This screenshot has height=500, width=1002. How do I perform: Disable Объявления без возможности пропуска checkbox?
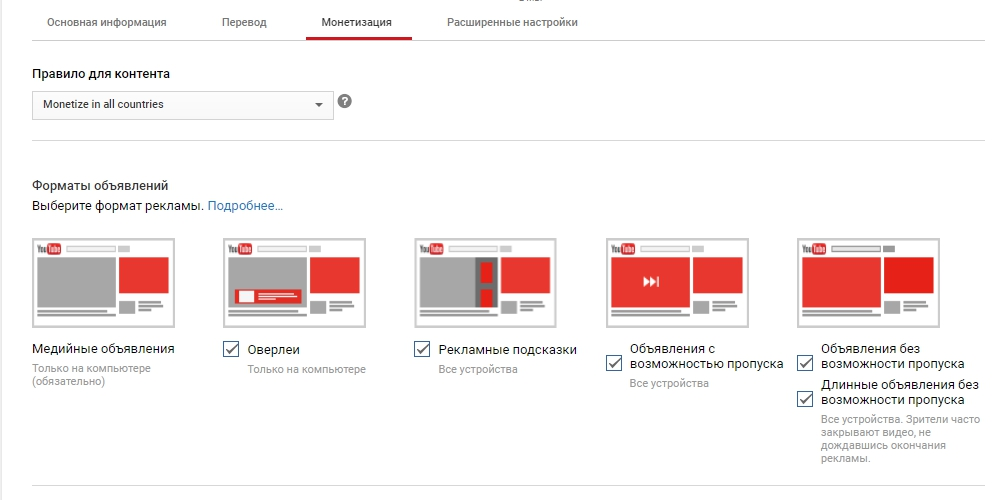tap(805, 363)
